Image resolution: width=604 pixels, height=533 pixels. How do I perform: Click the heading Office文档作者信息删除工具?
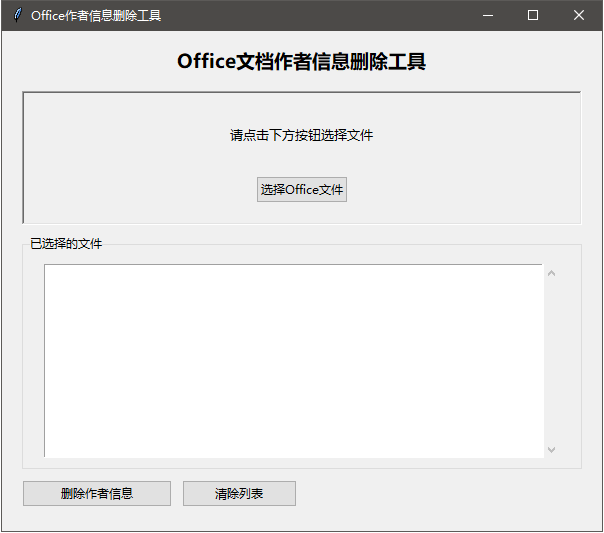coord(301,61)
